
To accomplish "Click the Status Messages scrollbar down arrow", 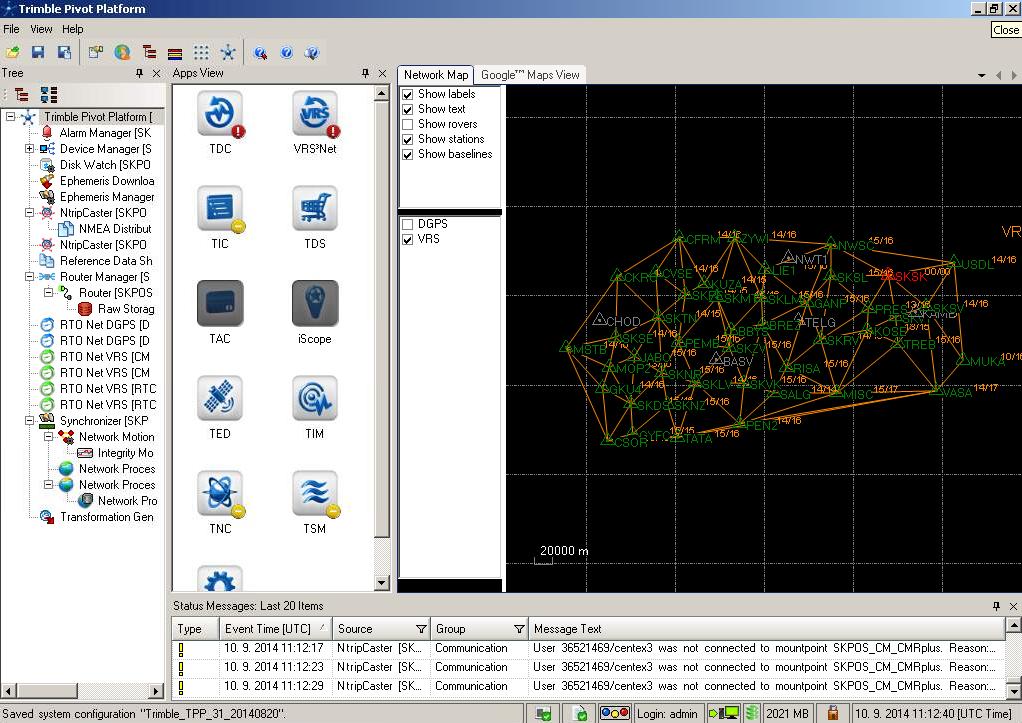I will tap(1014, 690).
